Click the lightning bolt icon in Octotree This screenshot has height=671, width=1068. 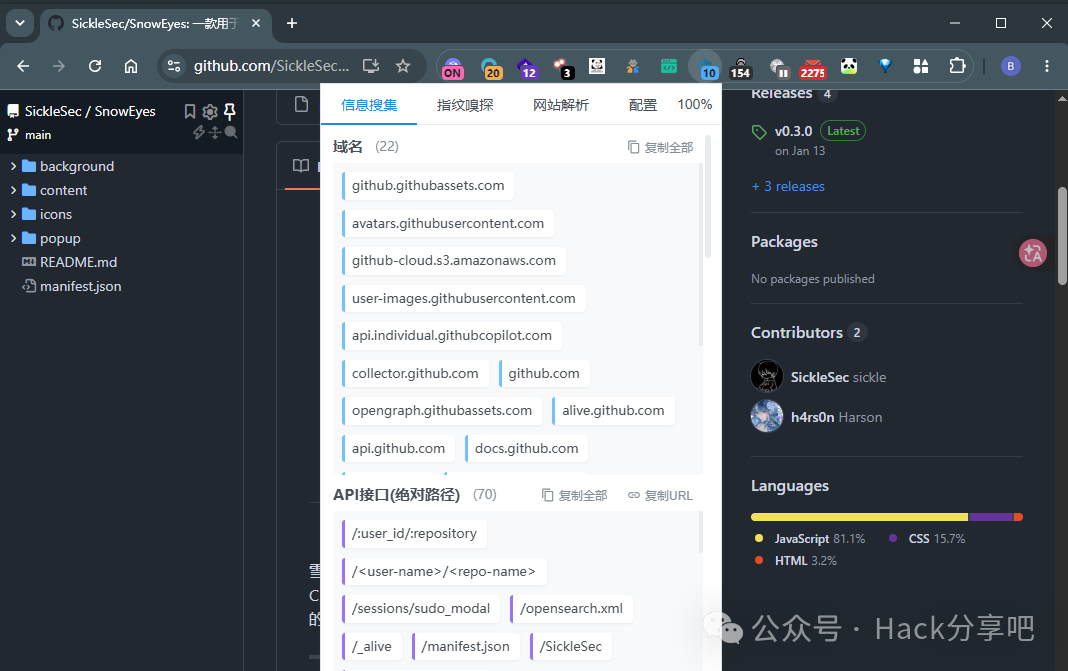pos(199,132)
